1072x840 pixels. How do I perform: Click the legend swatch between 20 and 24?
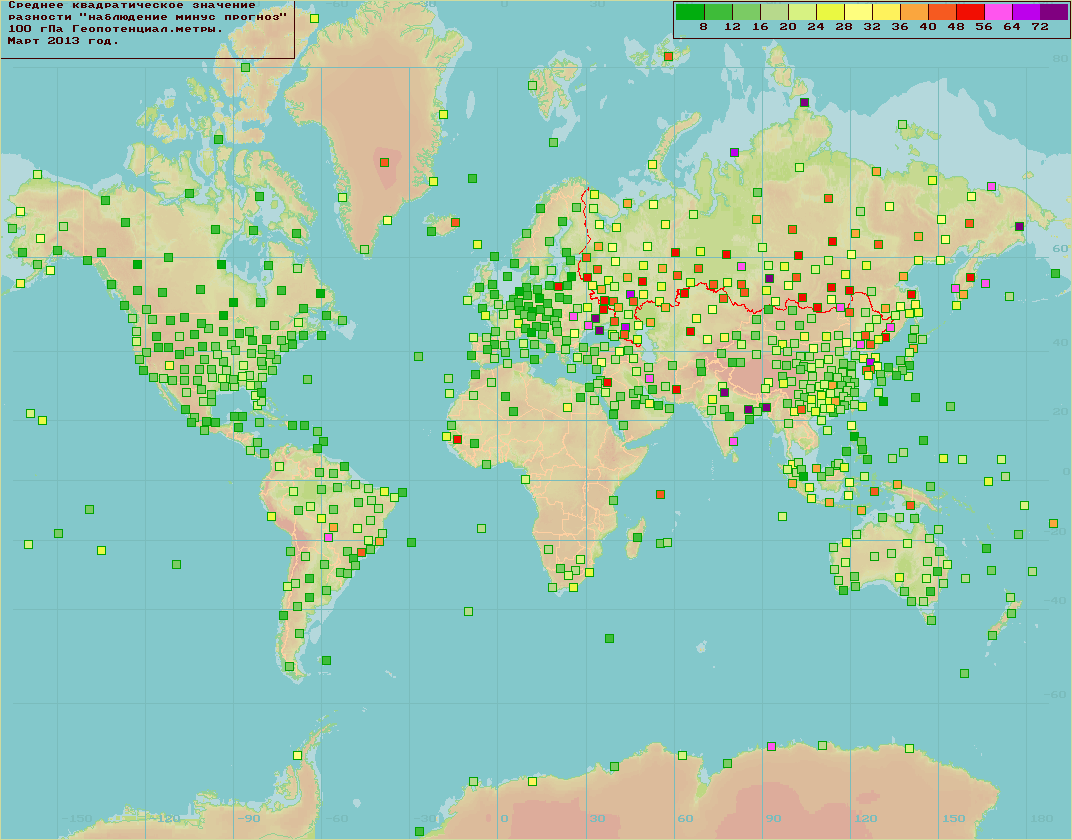click(x=802, y=12)
